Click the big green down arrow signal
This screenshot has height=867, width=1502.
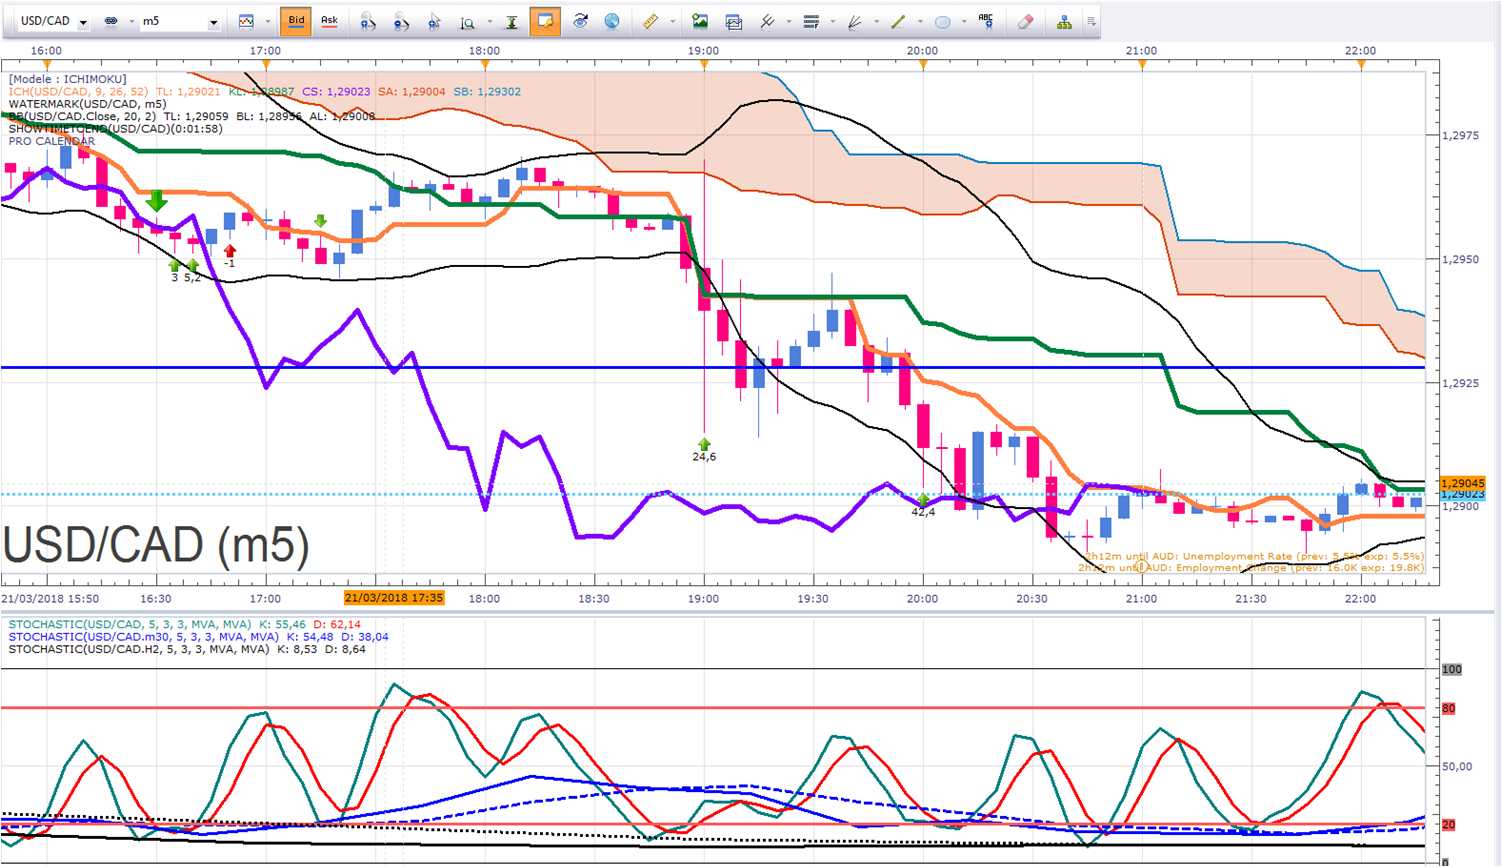click(156, 201)
